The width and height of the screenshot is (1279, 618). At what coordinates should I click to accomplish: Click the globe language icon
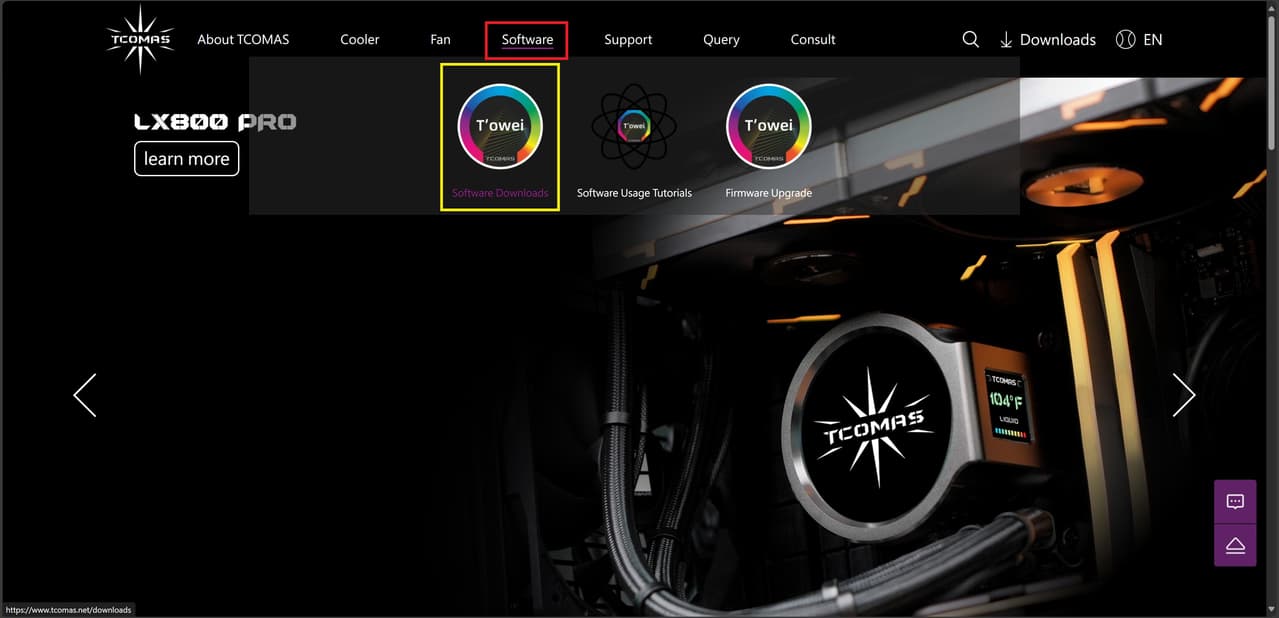pos(1125,40)
